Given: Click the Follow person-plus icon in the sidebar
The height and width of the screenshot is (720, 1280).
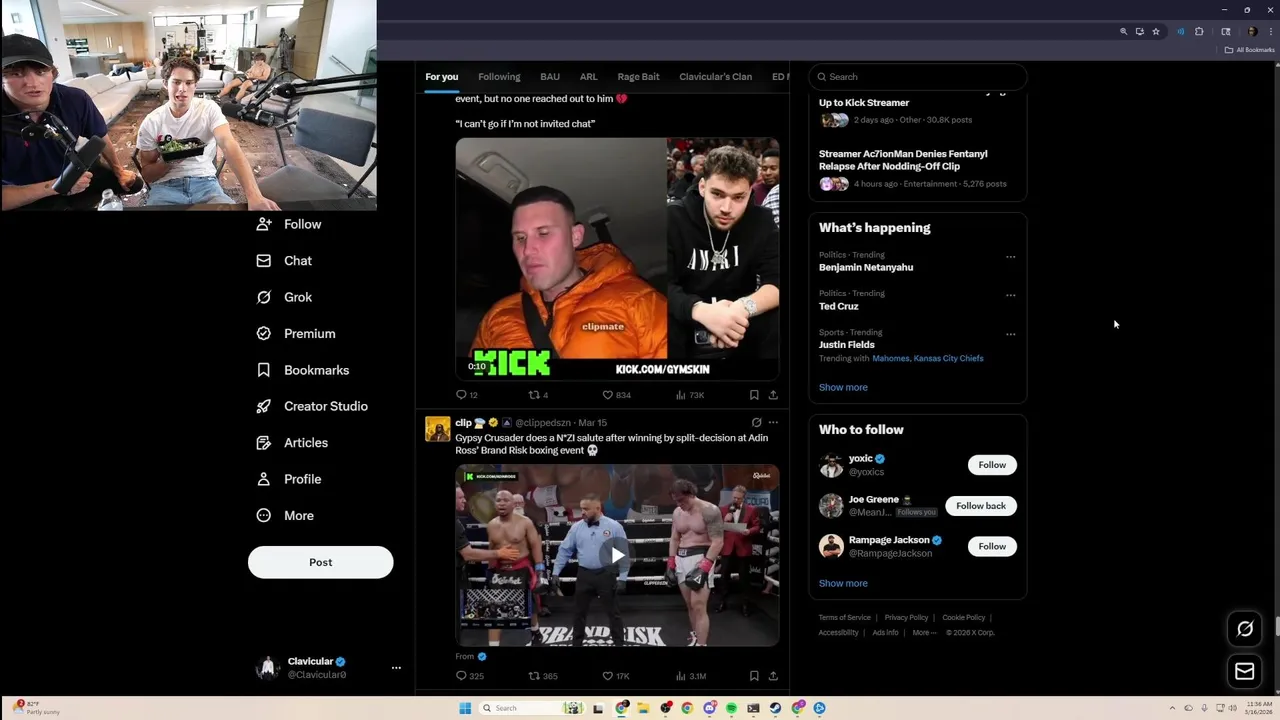Looking at the screenshot, I should [x=264, y=225].
